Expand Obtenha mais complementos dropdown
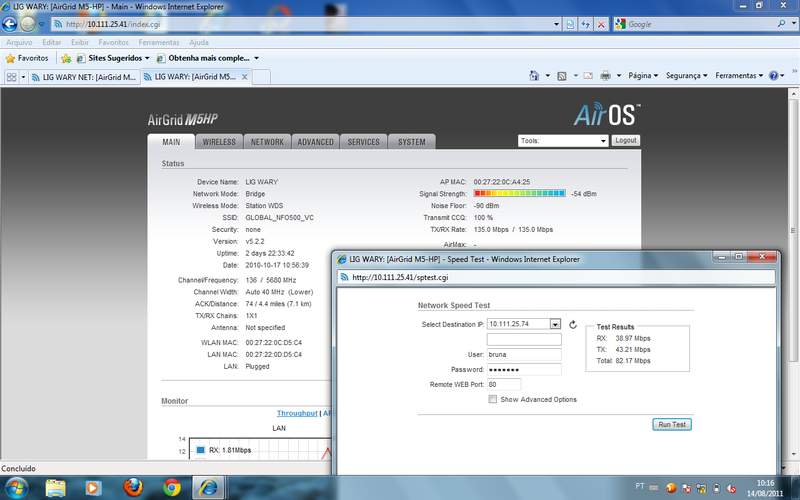 click(256, 58)
